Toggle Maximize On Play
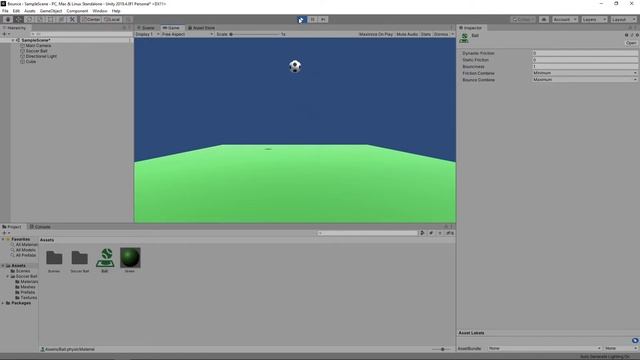This screenshot has width=640, height=360. (376, 34)
